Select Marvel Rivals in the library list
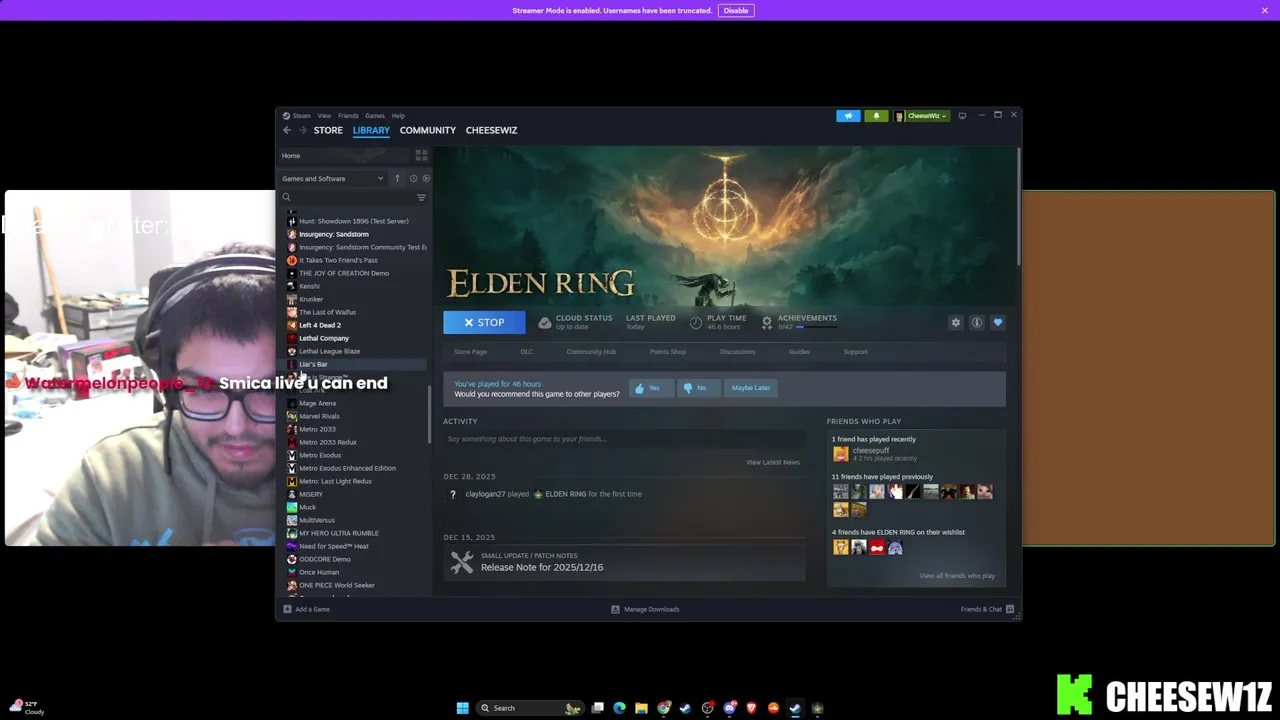This screenshot has height=720, width=1280. tap(319, 416)
